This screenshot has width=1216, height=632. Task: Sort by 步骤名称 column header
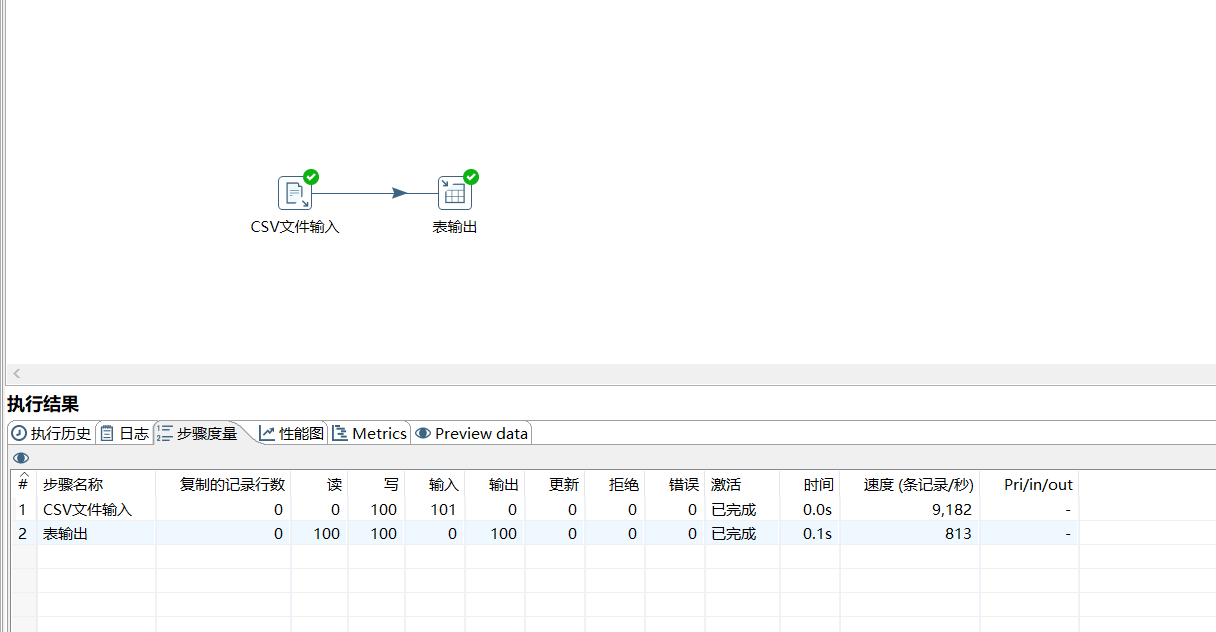(x=96, y=484)
